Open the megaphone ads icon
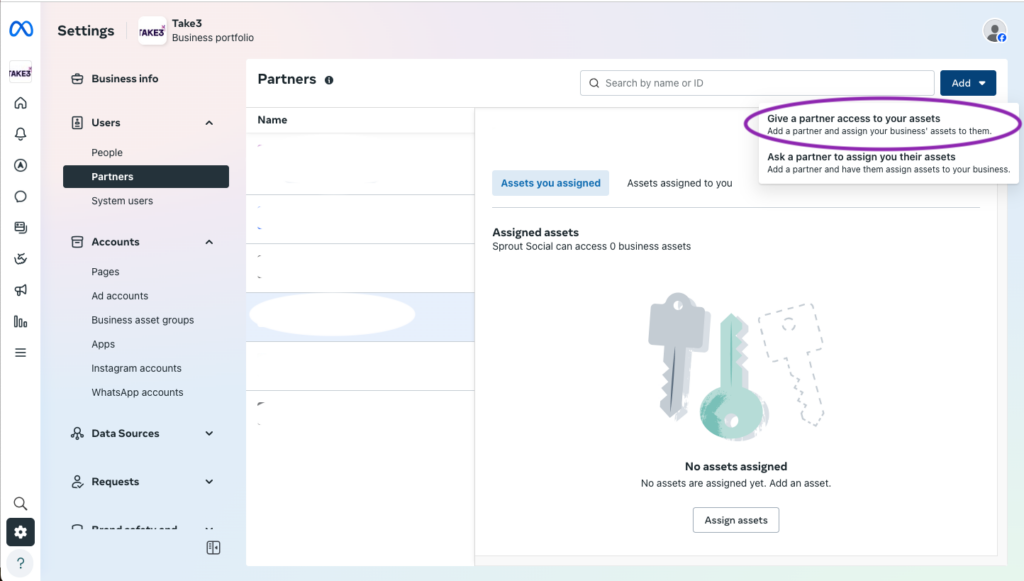Viewport: 1024px width, 581px height. (x=20, y=290)
